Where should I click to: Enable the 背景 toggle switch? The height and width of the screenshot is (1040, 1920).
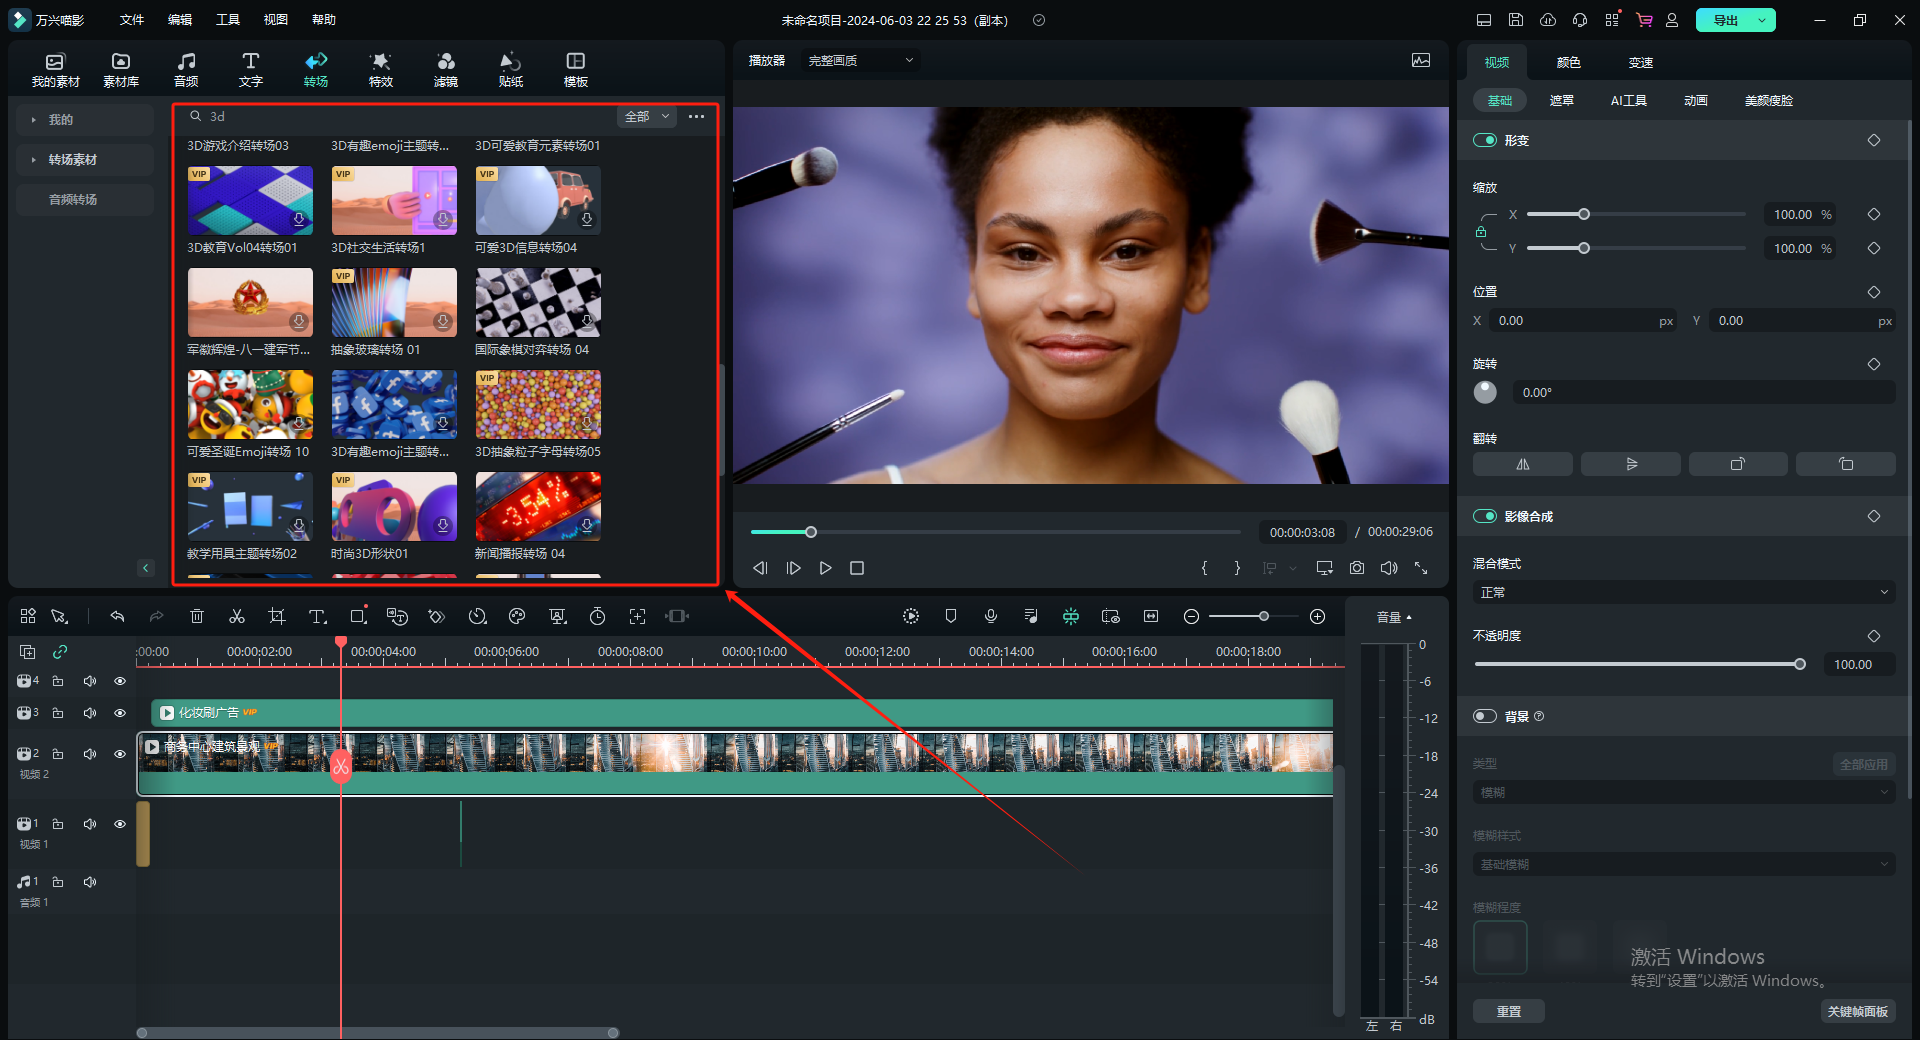coord(1485,717)
